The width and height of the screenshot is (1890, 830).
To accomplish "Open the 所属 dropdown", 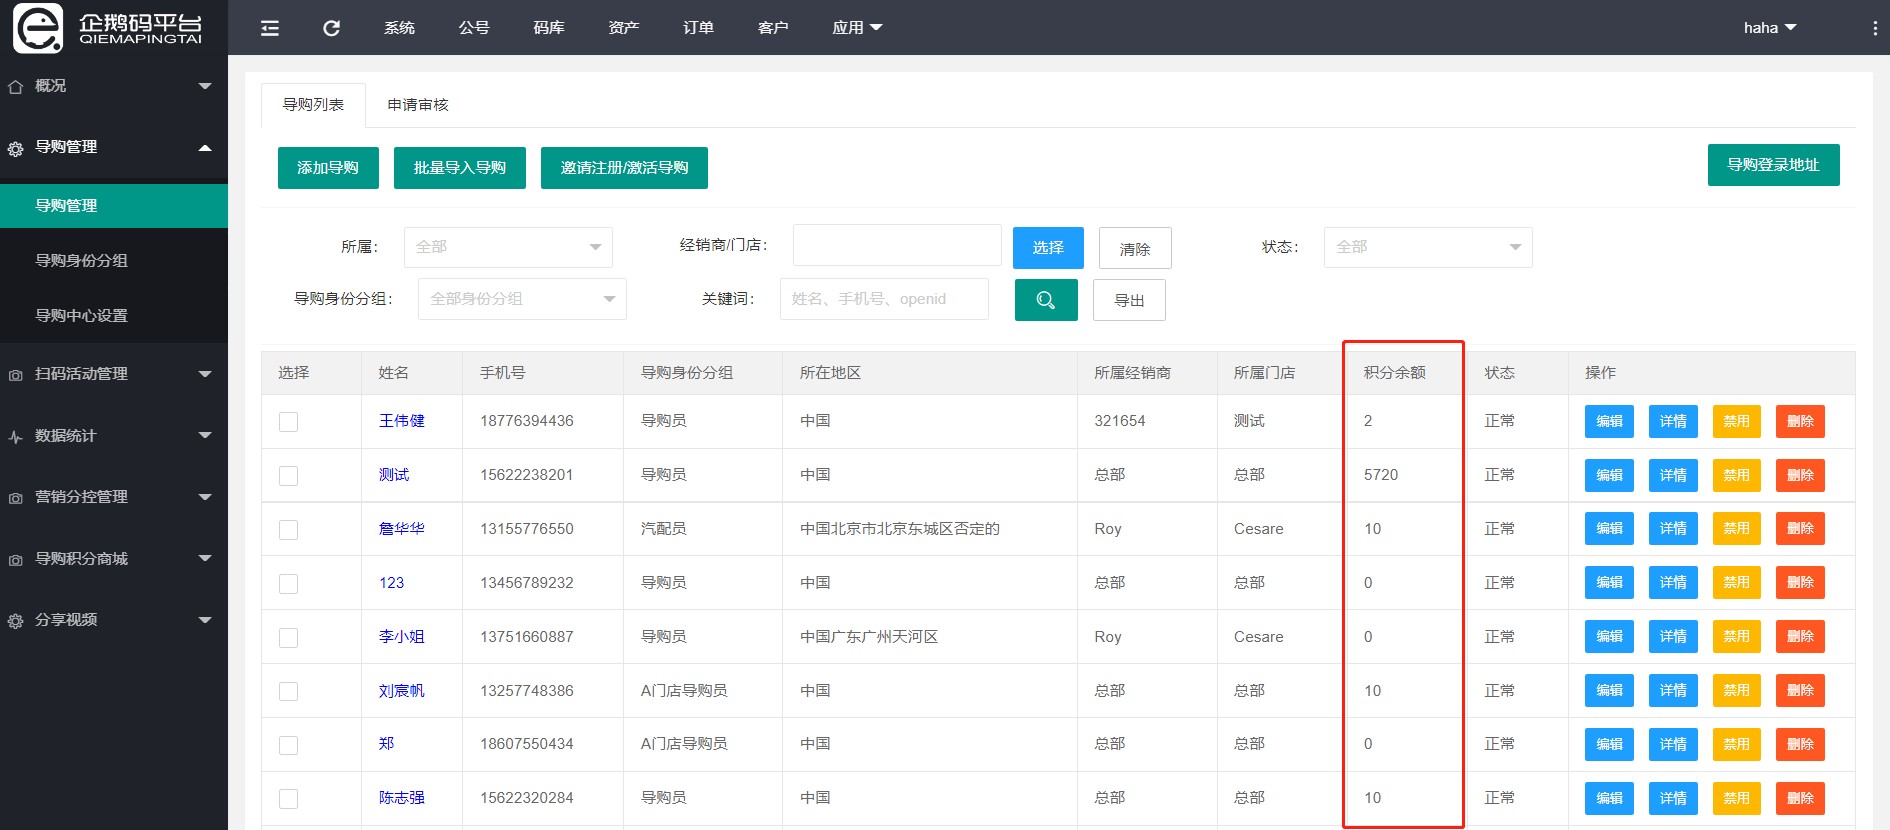I will coord(508,247).
